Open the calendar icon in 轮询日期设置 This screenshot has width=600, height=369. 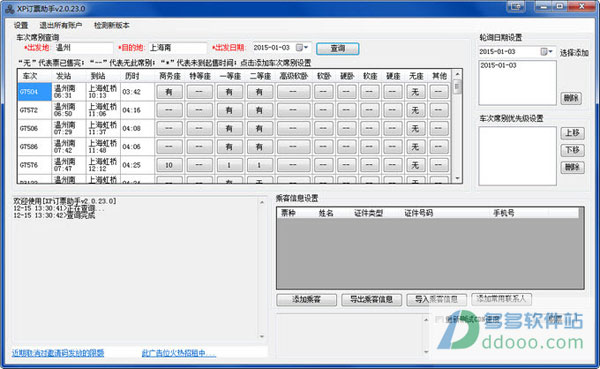pyautogui.click(x=543, y=52)
